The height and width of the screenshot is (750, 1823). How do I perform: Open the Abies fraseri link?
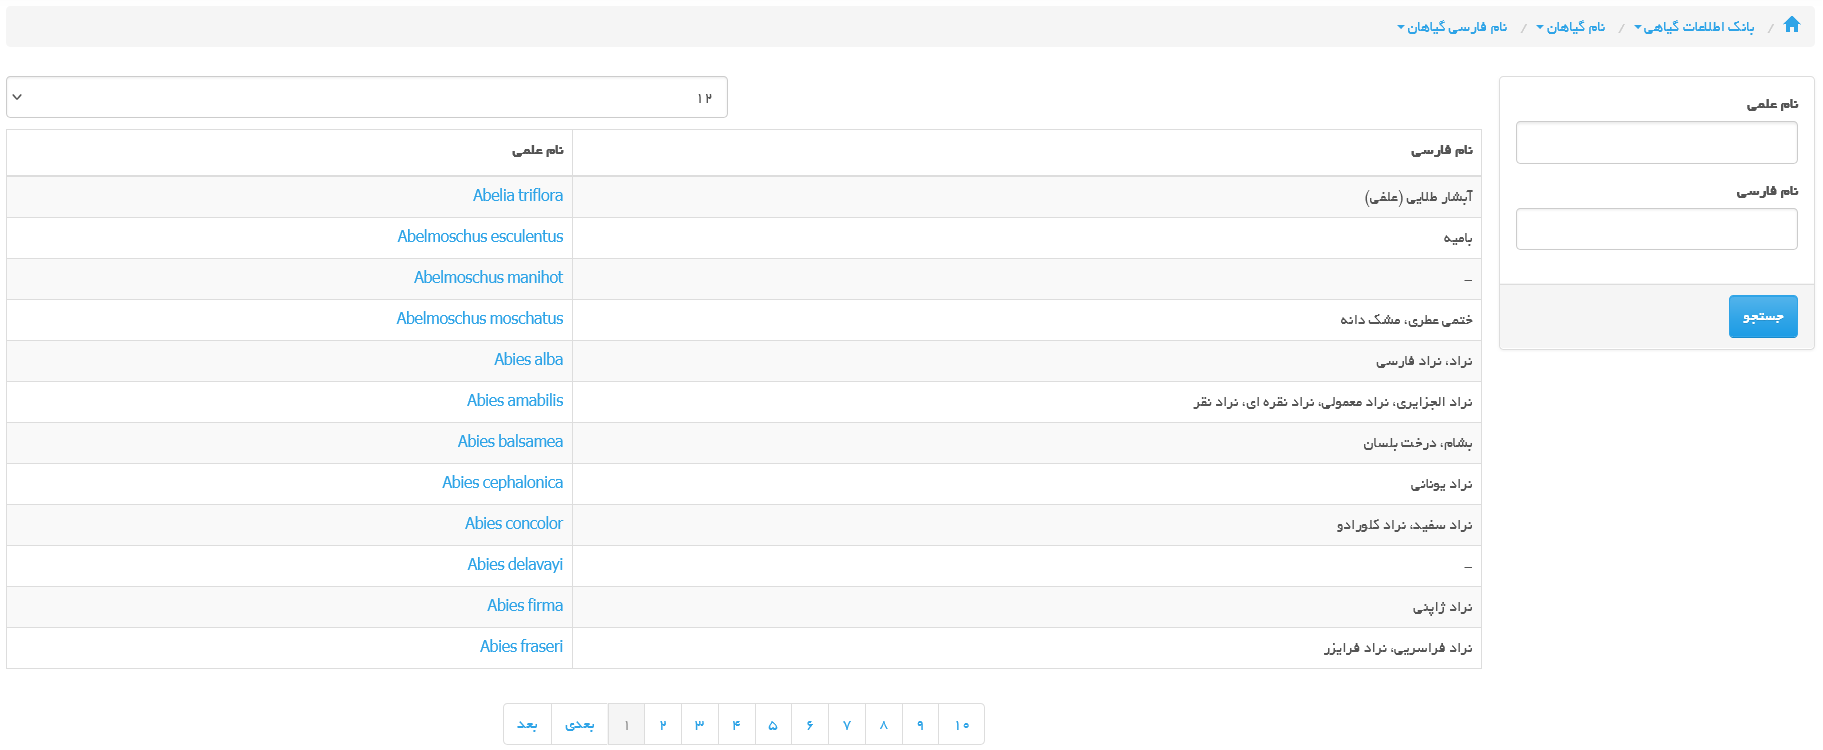pyautogui.click(x=521, y=647)
